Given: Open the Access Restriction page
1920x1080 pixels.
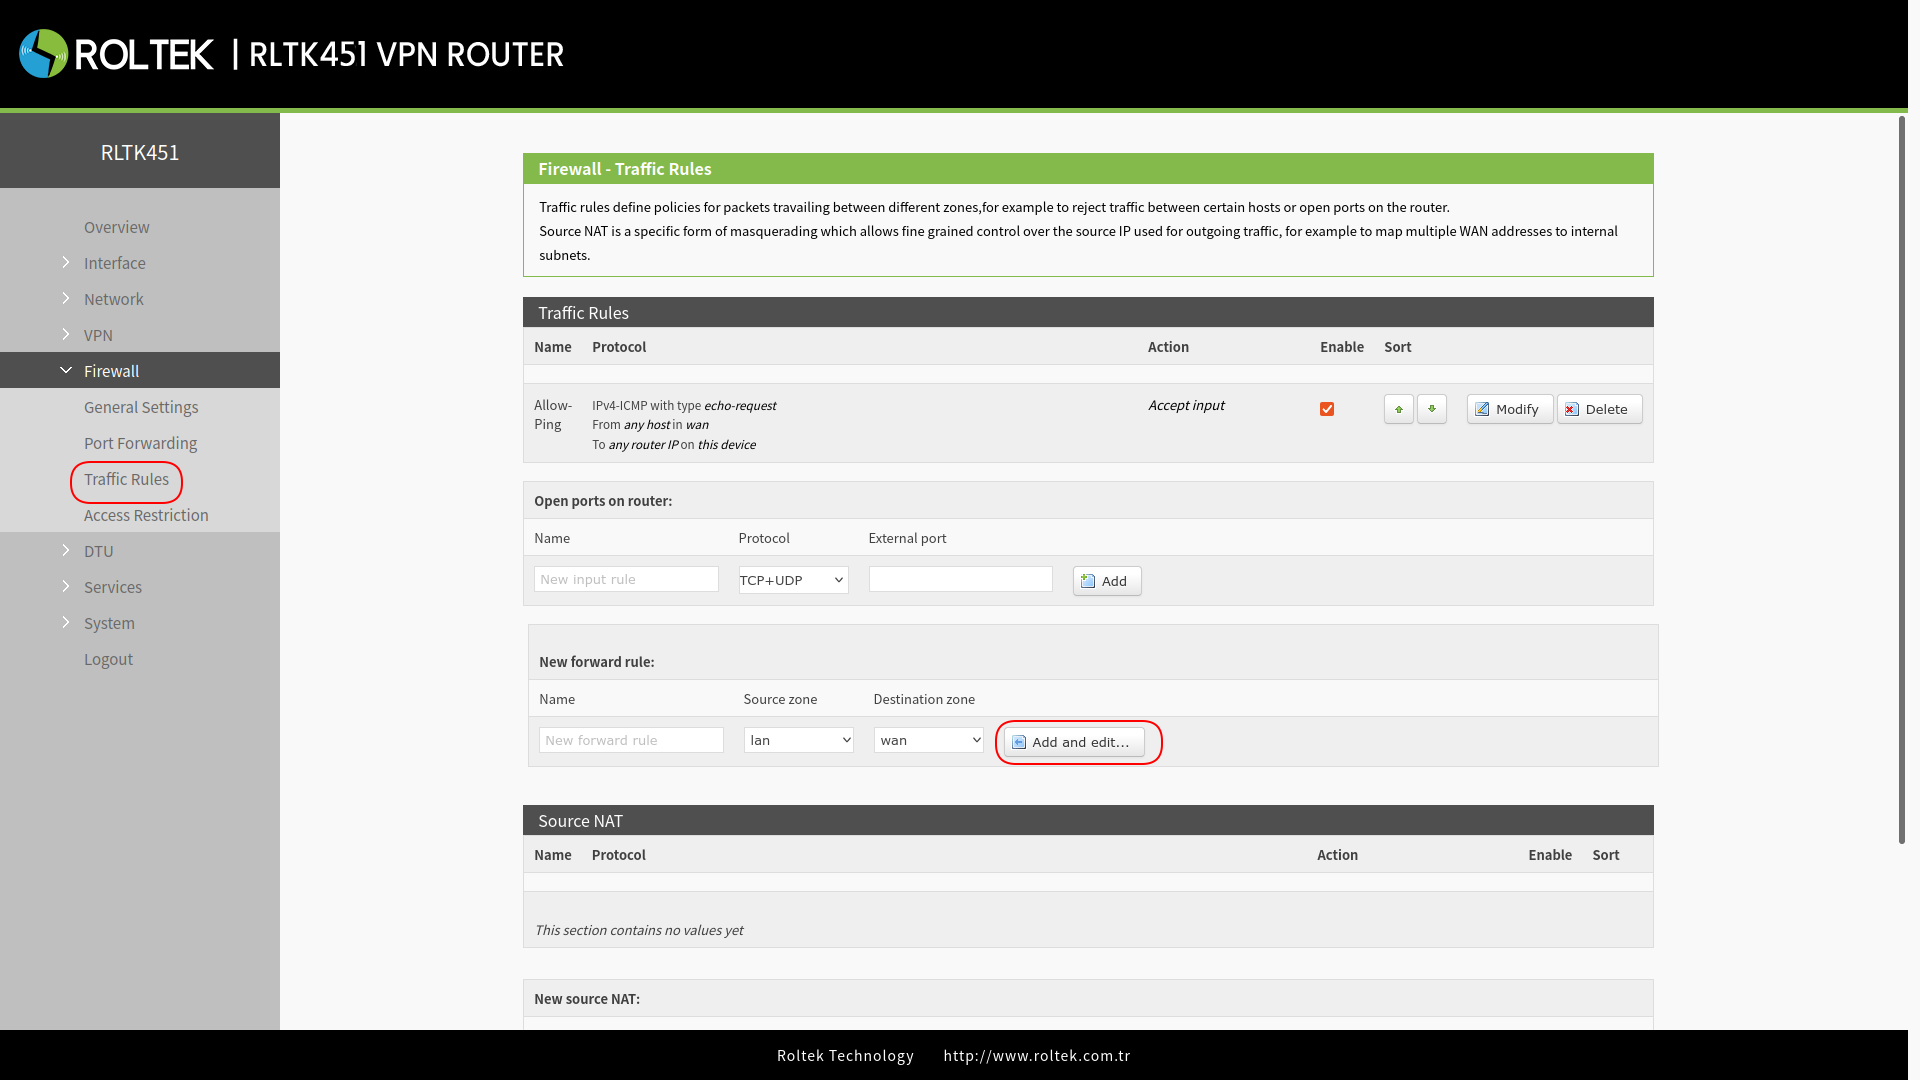Looking at the screenshot, I should coord(145,515).
